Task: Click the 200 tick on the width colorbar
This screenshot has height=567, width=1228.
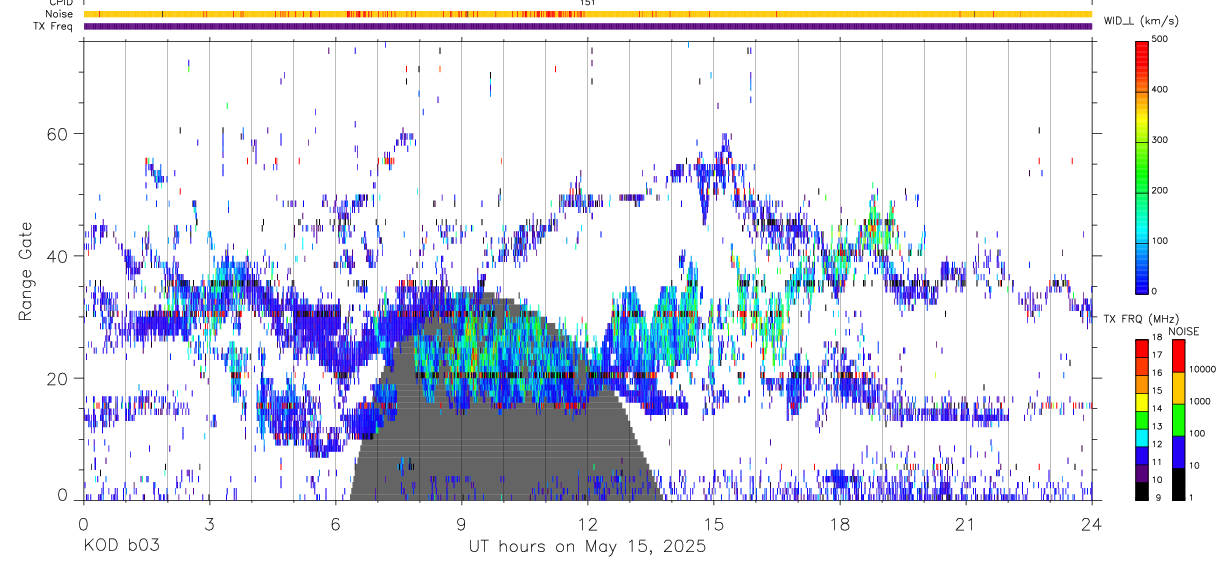Action: coord(1160,190)
